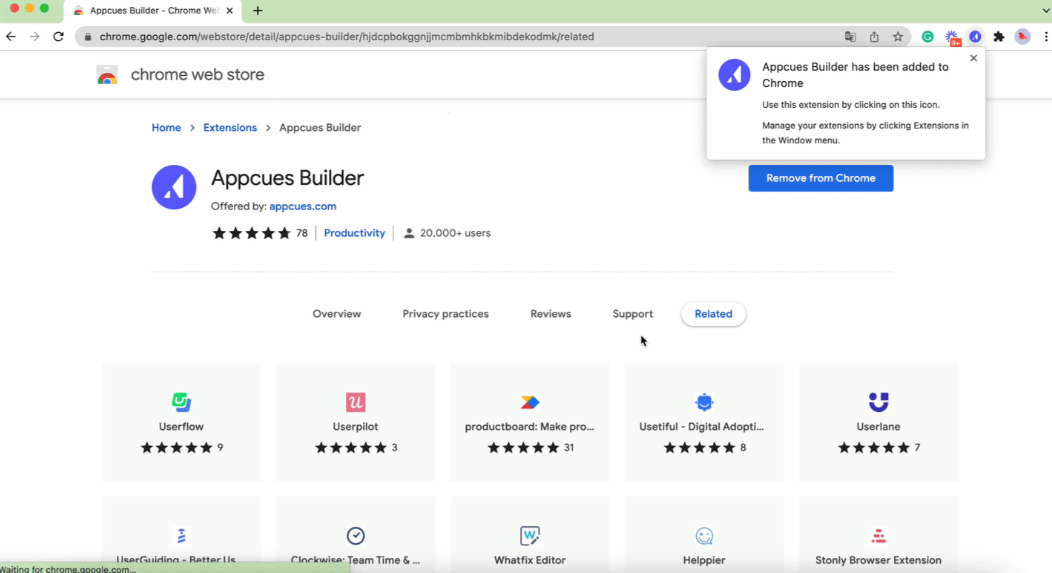Open the translate page icon
Screen dimensions: 1052x573
pyautogui.click(x=850, y=37)
